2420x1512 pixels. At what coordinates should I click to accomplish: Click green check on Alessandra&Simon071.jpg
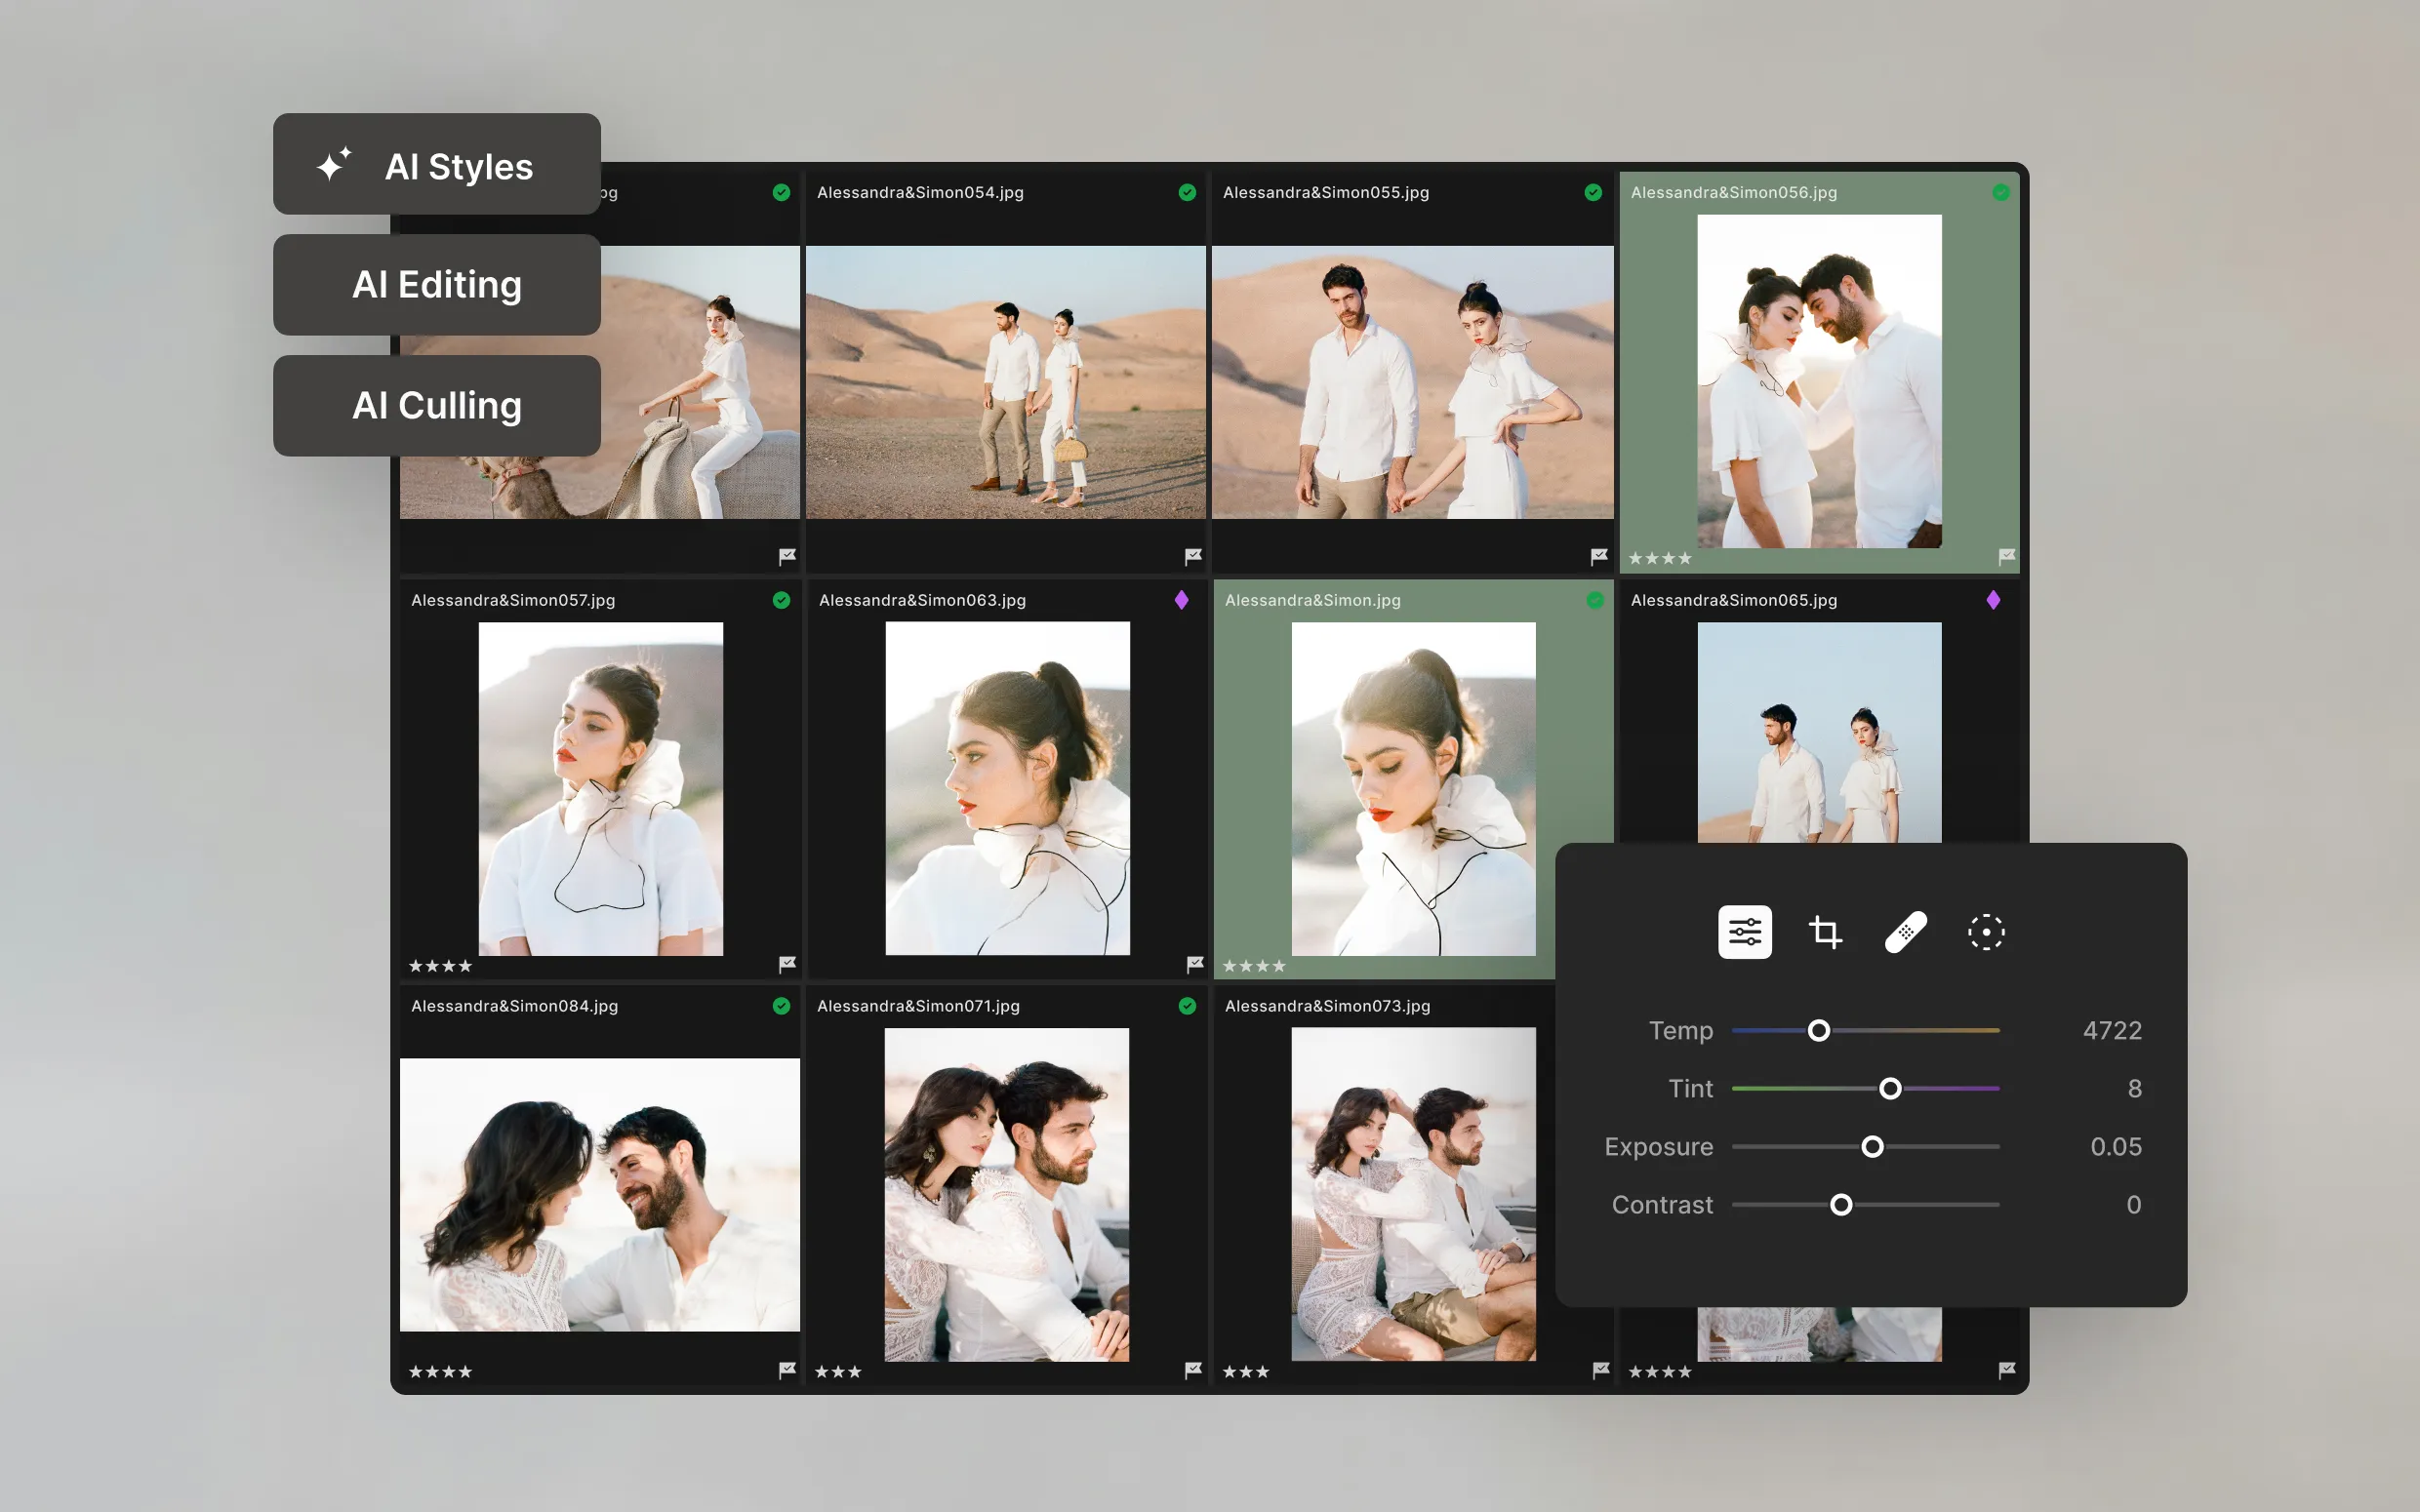1187,1006
